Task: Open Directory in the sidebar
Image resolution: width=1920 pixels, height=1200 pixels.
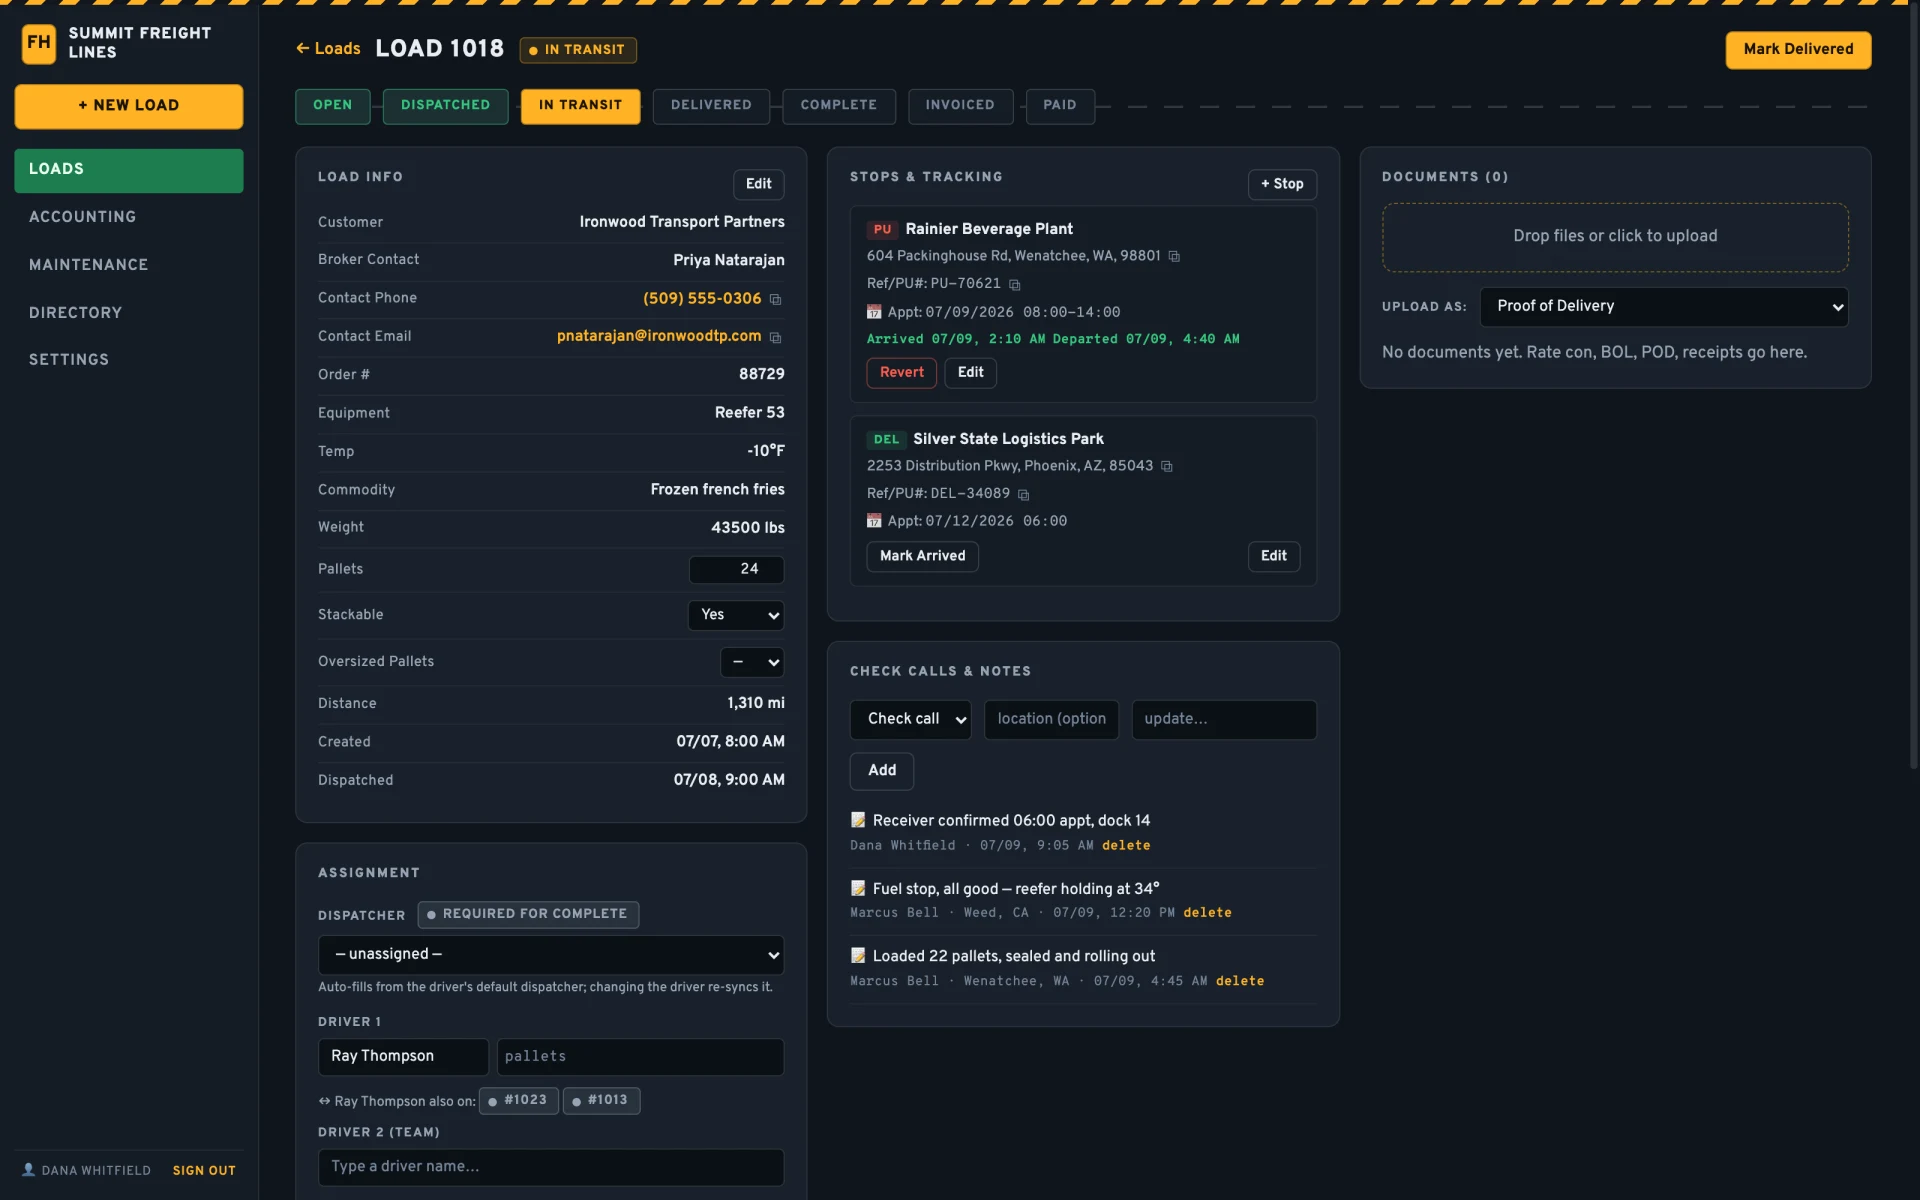Action: click(x=129, y=313)
